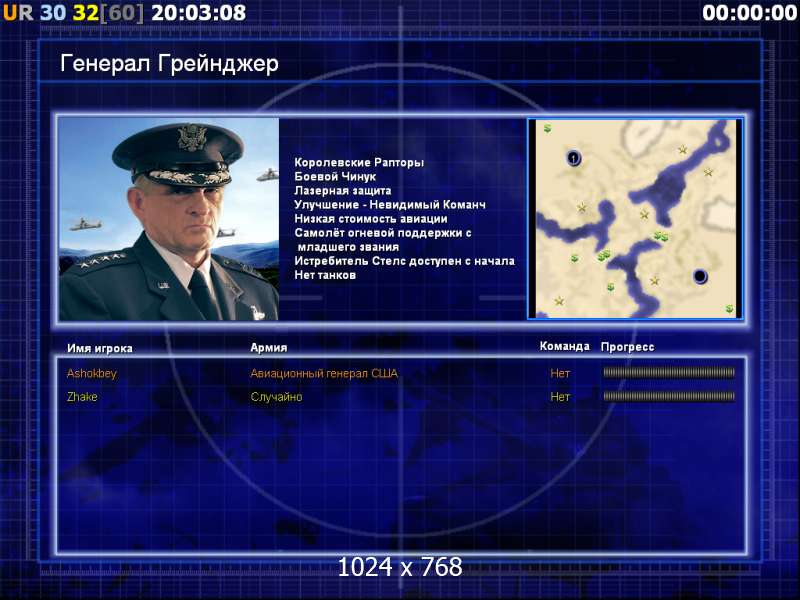The image size is (800, 600).
Task: Click the 'Прогресс' column header
Action: tap(628, 347)
